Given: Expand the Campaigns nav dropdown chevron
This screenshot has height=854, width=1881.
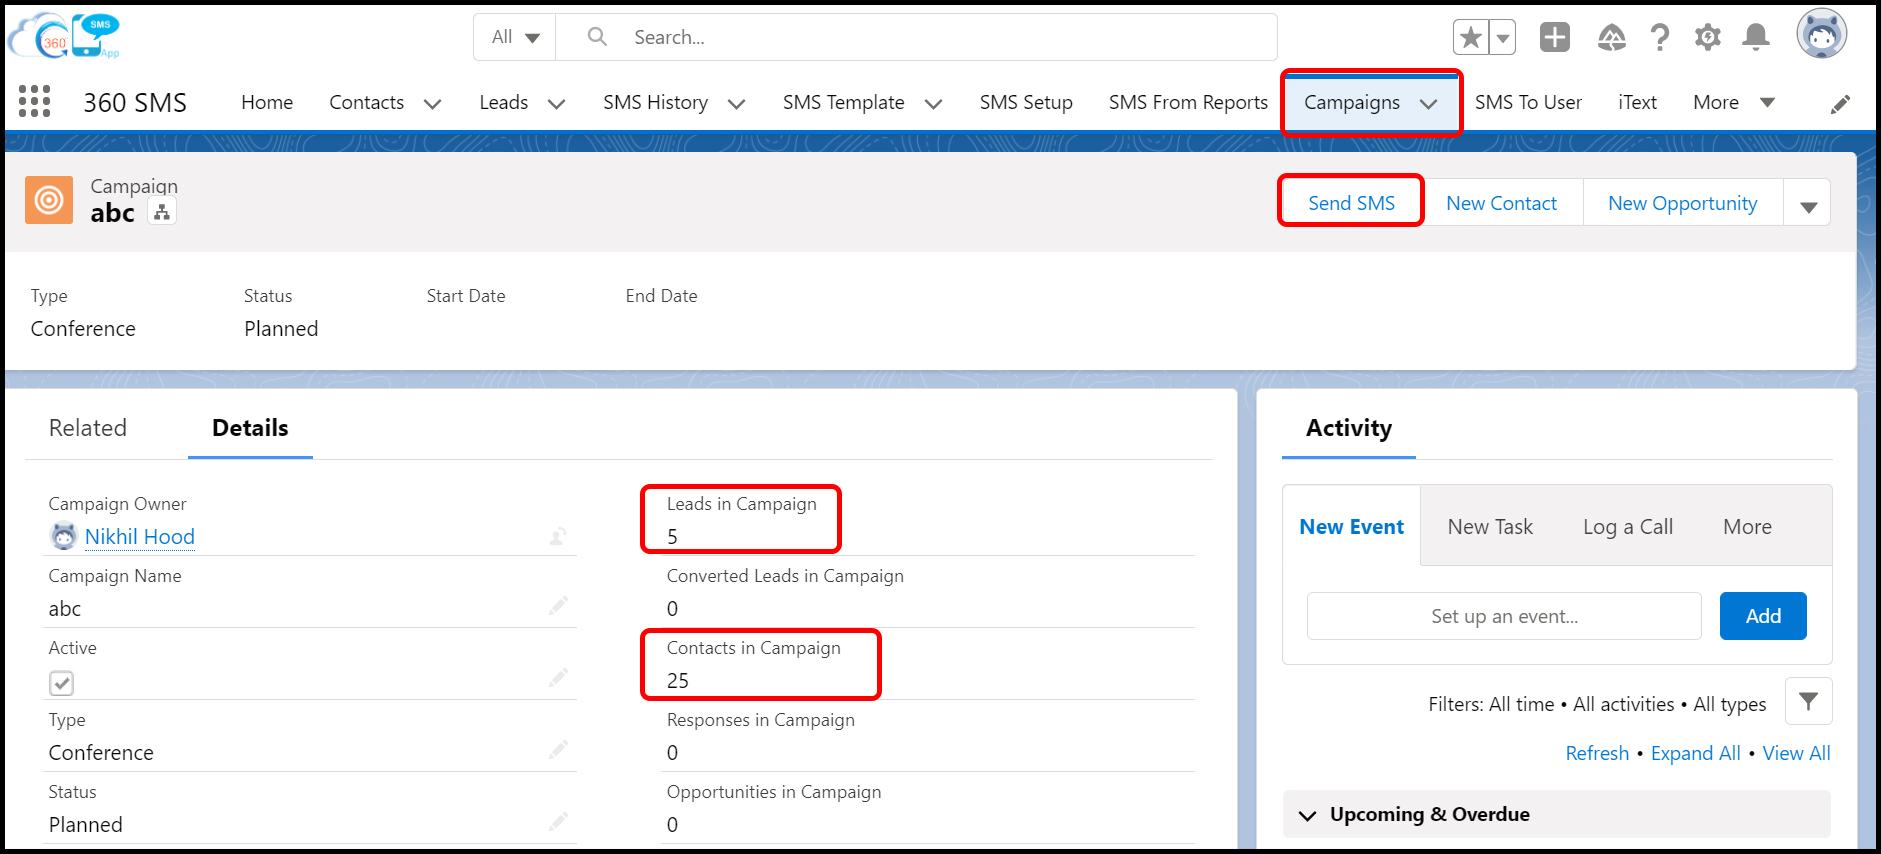Looking at the screenshot, I should pos(1428,104).
